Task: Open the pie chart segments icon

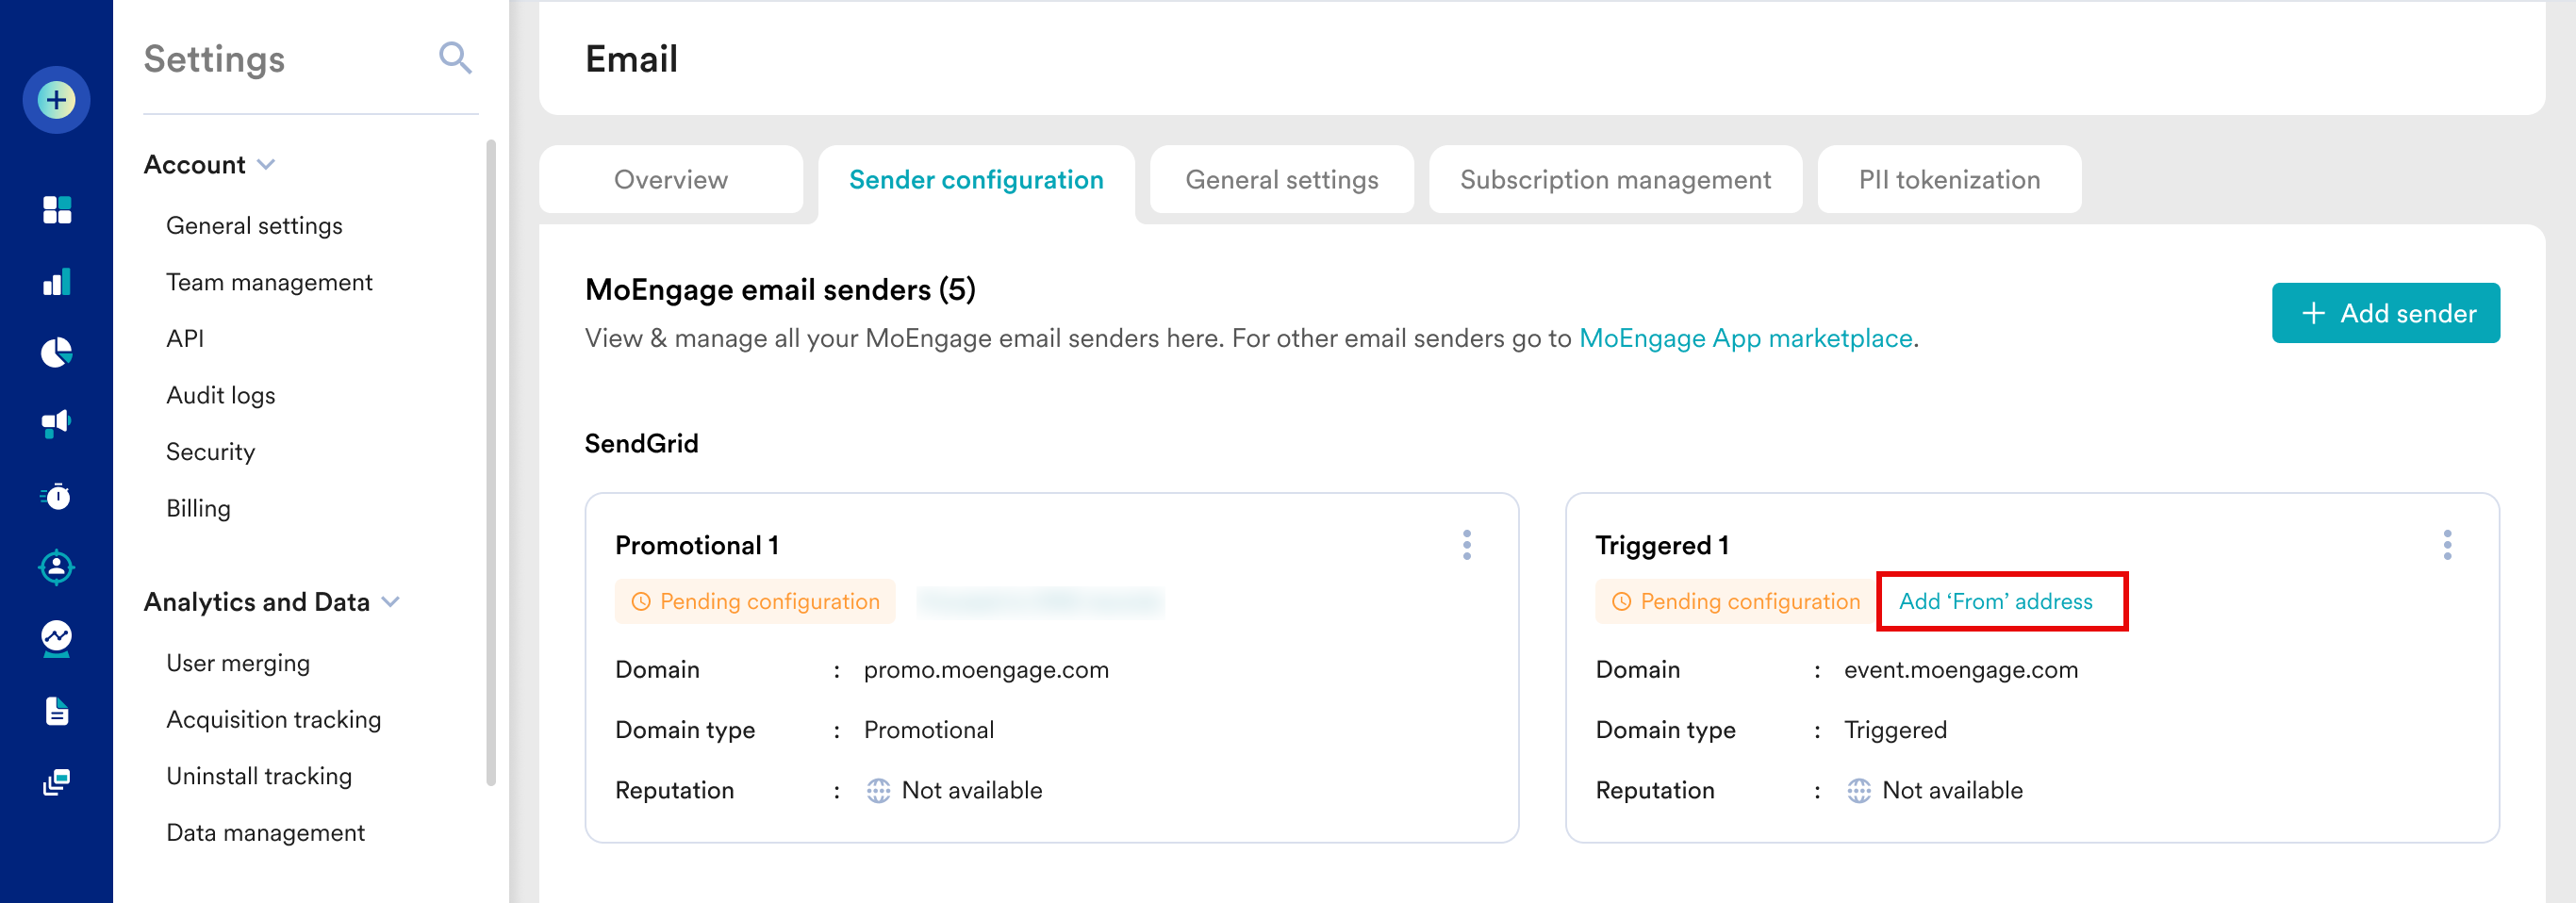Action: point(57,353)
